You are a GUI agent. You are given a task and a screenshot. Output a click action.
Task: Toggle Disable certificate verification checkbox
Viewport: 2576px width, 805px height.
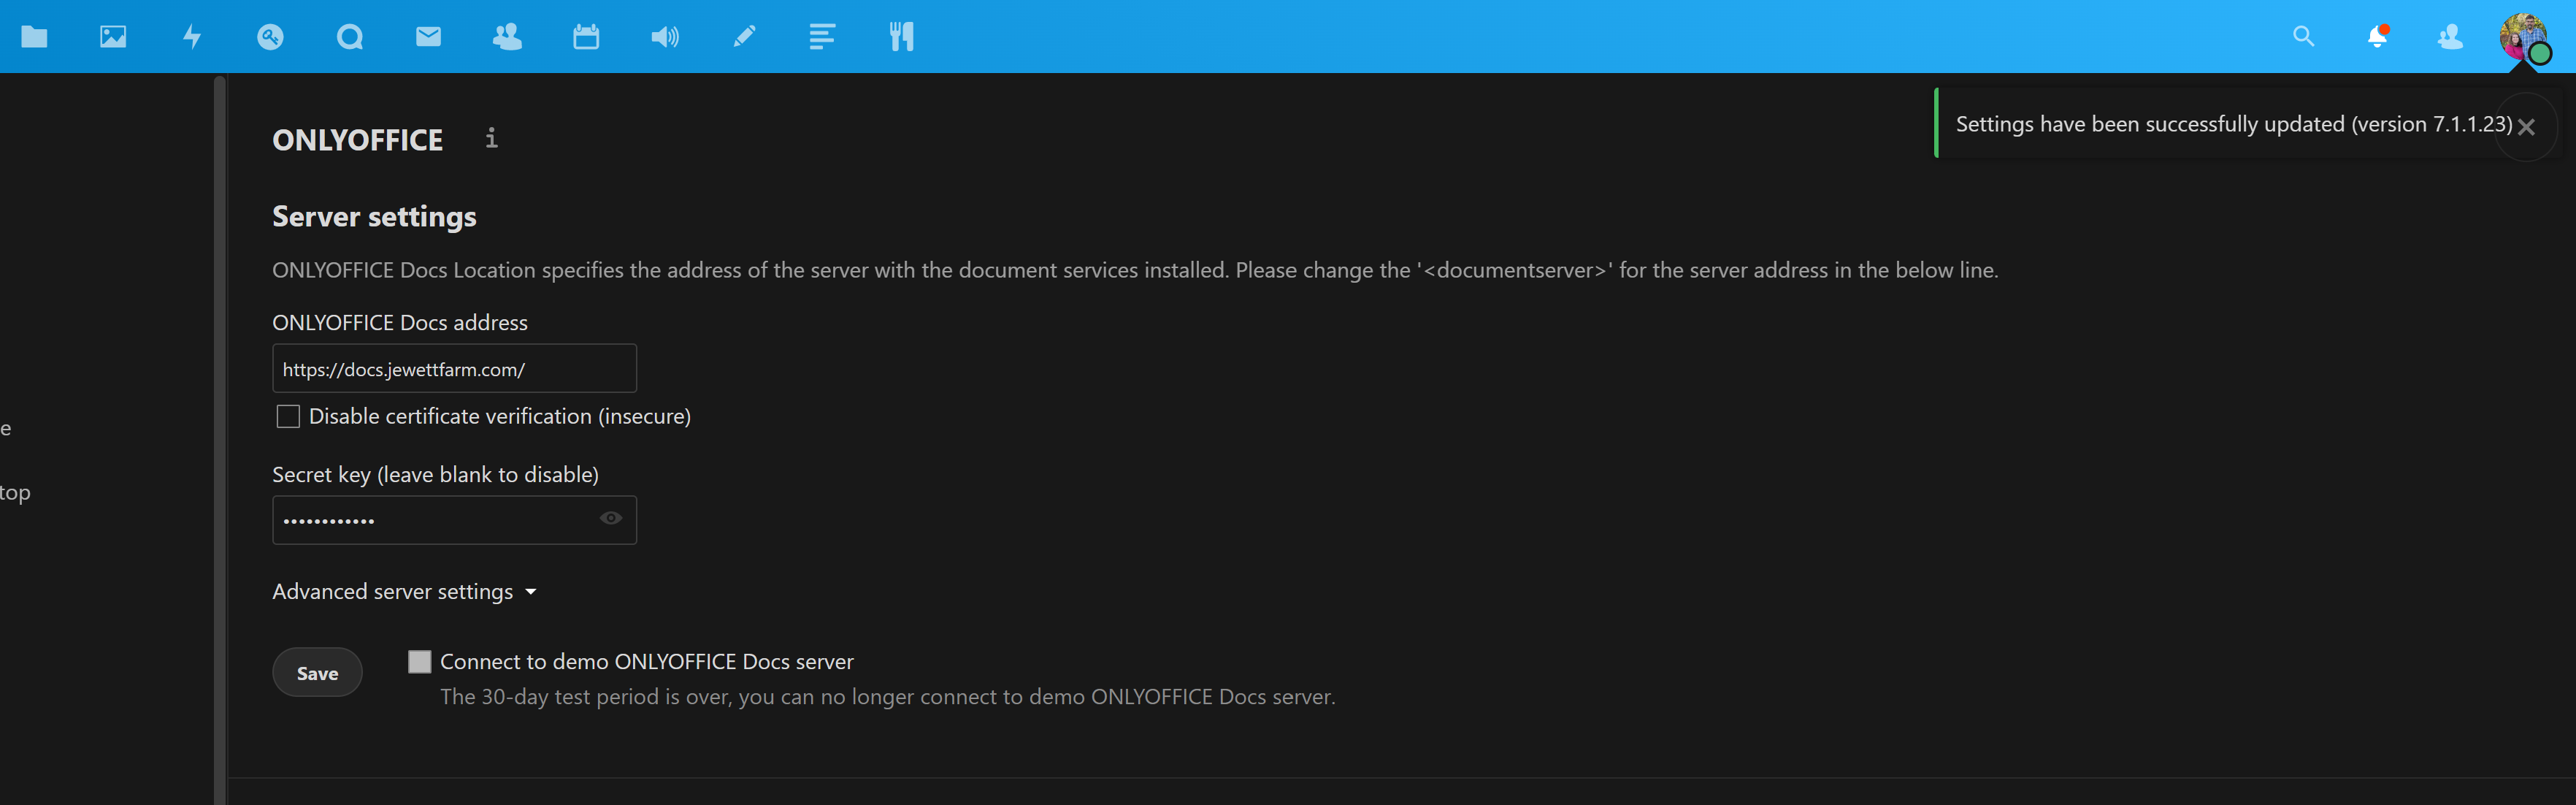click(x=288, y=416)
